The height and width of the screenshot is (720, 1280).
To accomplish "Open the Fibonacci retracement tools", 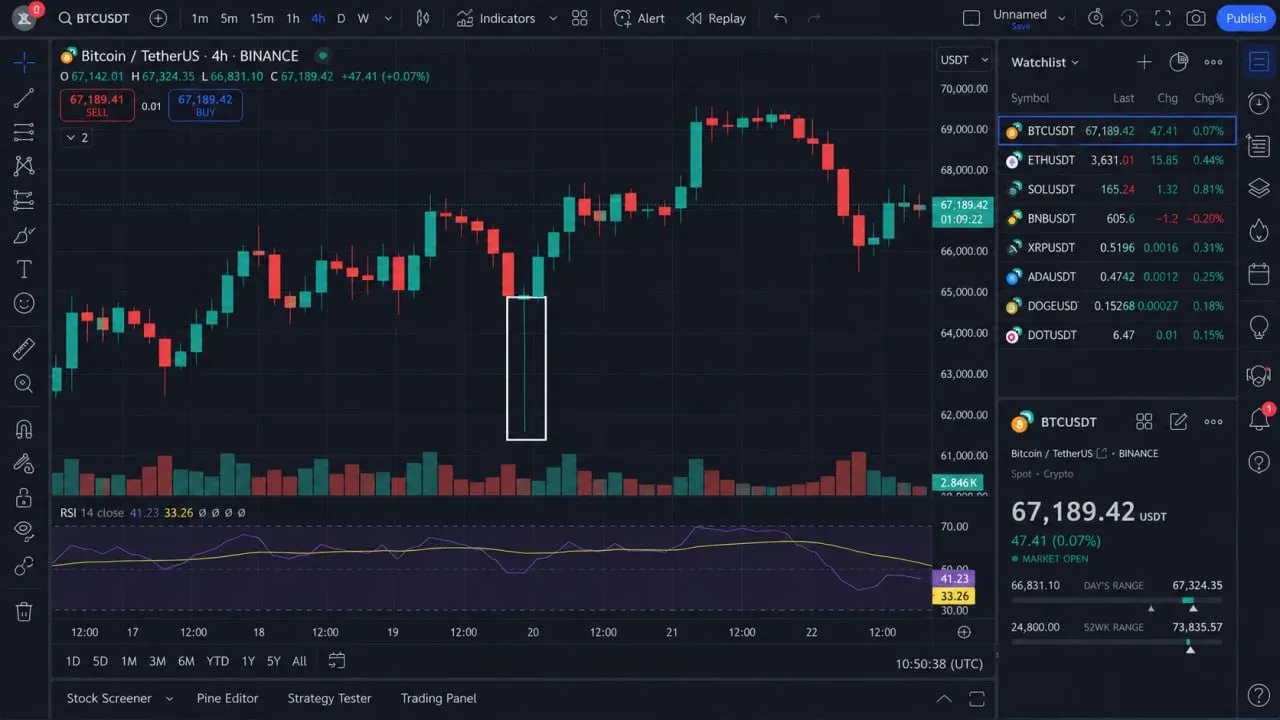I will [x=24, y=132].
